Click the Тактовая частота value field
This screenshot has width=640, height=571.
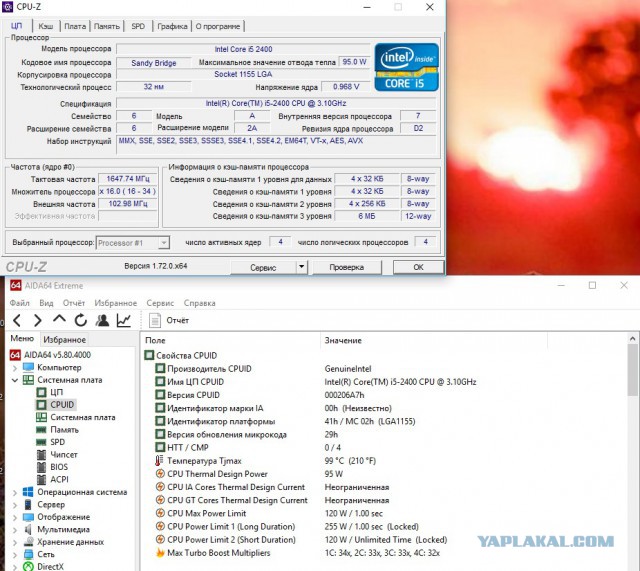pos(128,179)
